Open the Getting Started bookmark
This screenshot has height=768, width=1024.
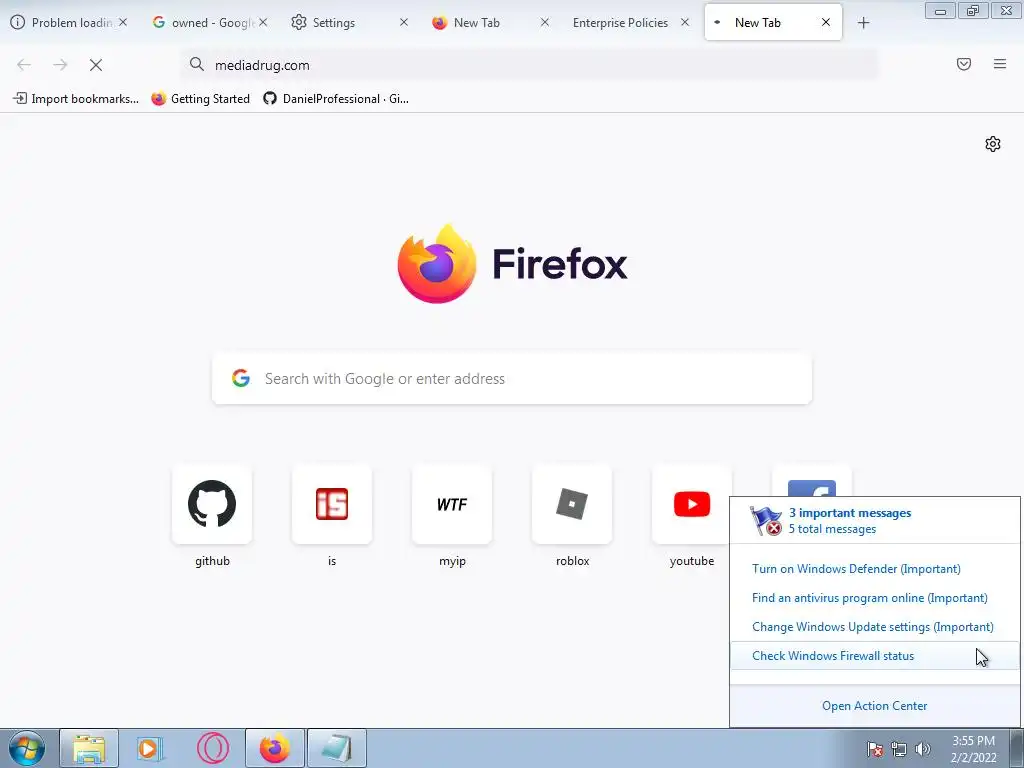coord(200,99)
